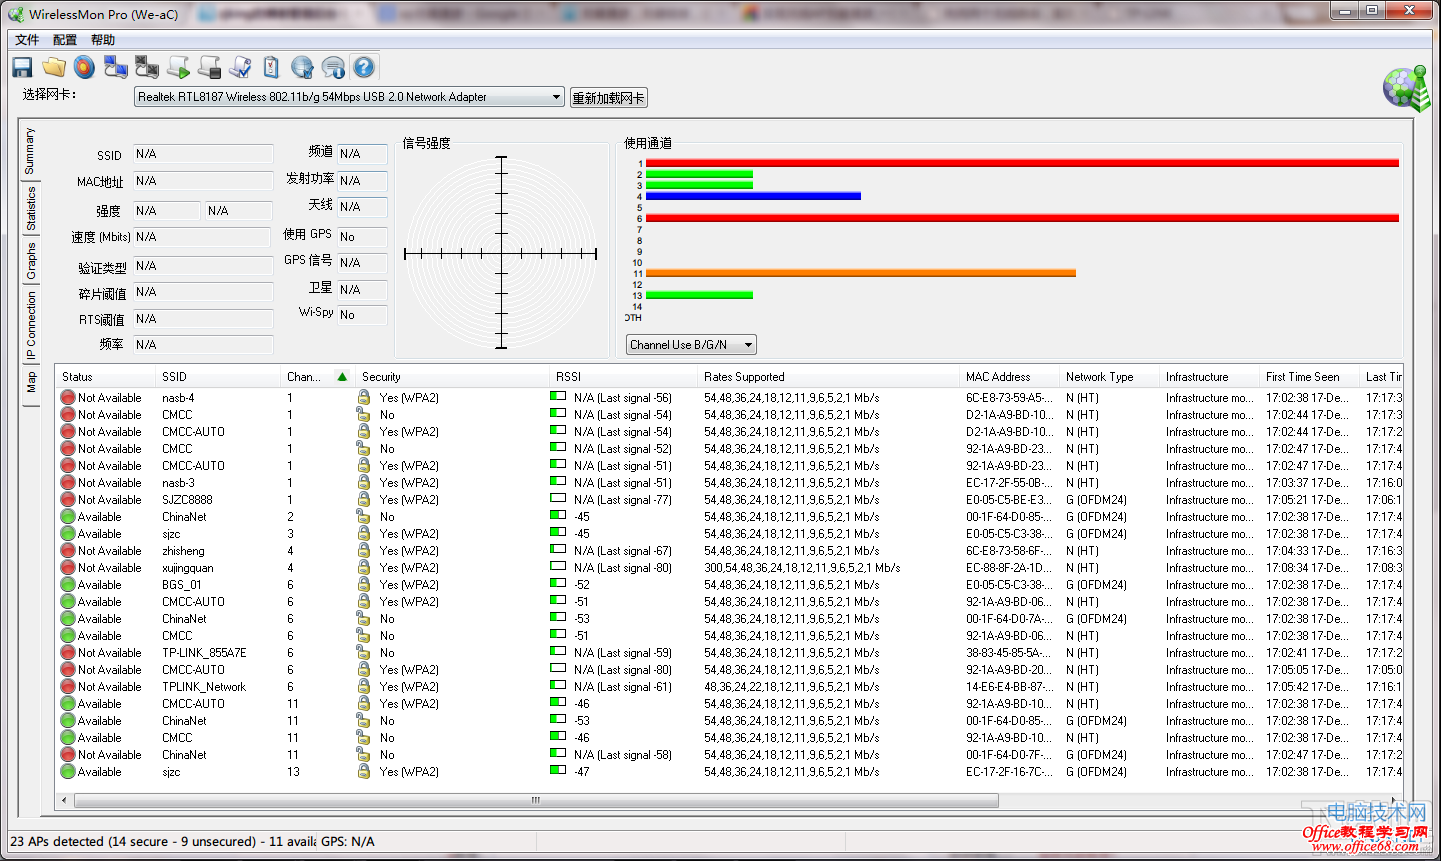Click the blue connected computers icon
The width and height of the screenshot is (1441, 861).
116,67
